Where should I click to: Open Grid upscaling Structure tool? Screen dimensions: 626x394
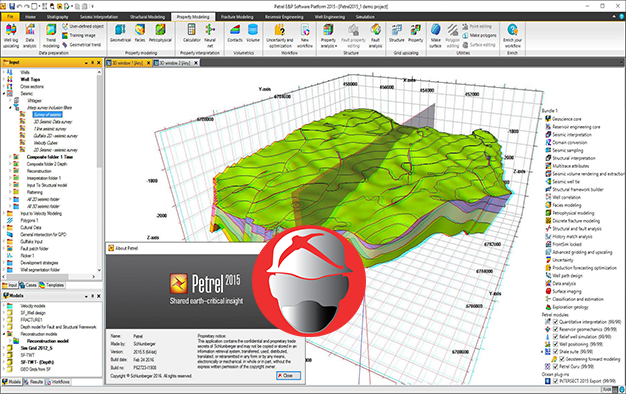pyautogui.click(x=396, y=33)
